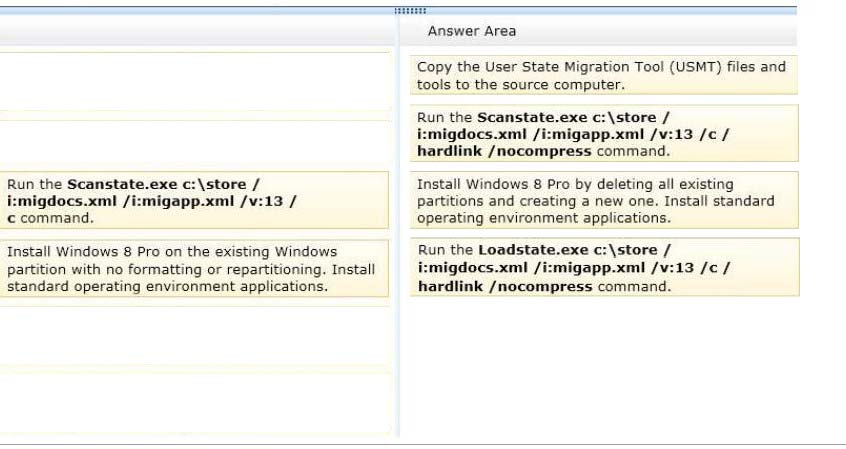Click the Answer Area header
The image size is (846, 449).
(x=472, y=31)
